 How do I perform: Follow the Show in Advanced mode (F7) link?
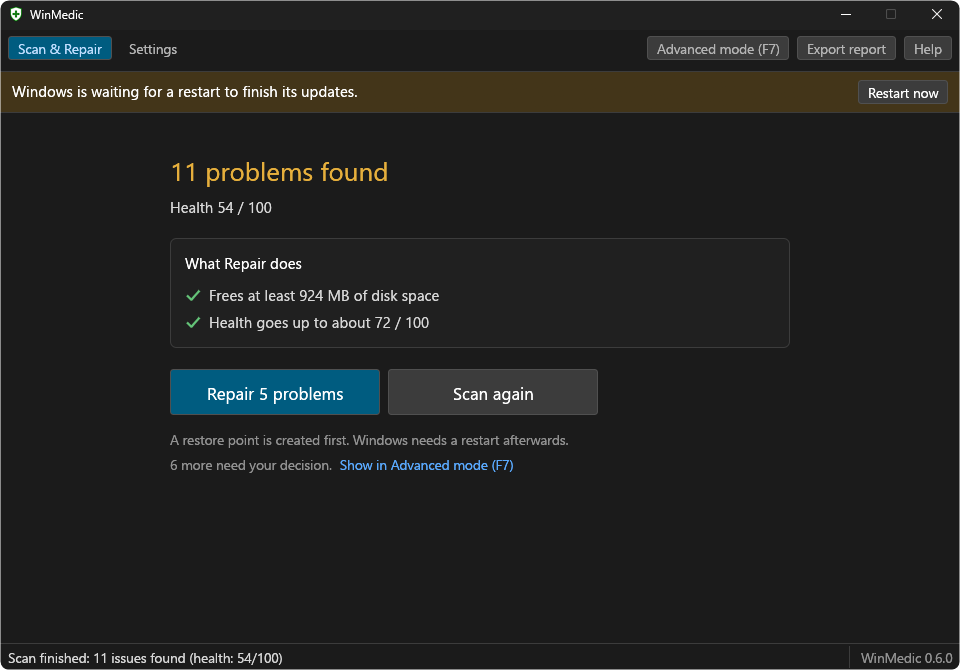[x=426, y=465]
